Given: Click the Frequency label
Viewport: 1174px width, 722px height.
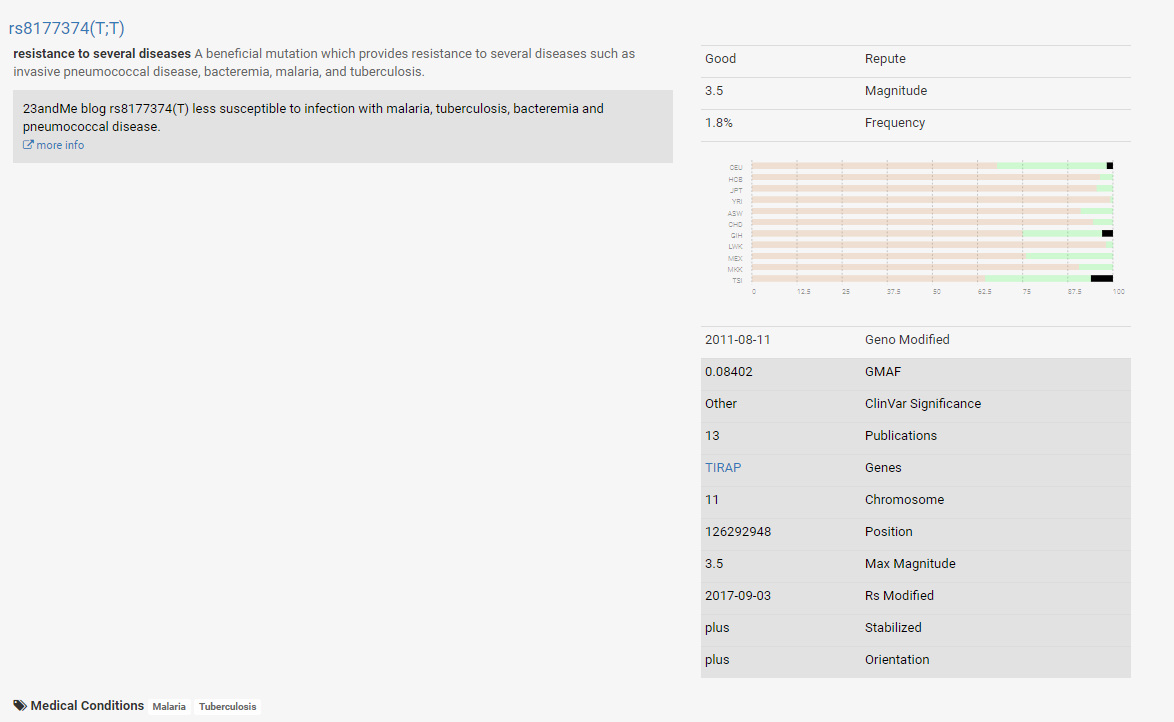Looking at the screenshot, I should pos(895,123).
